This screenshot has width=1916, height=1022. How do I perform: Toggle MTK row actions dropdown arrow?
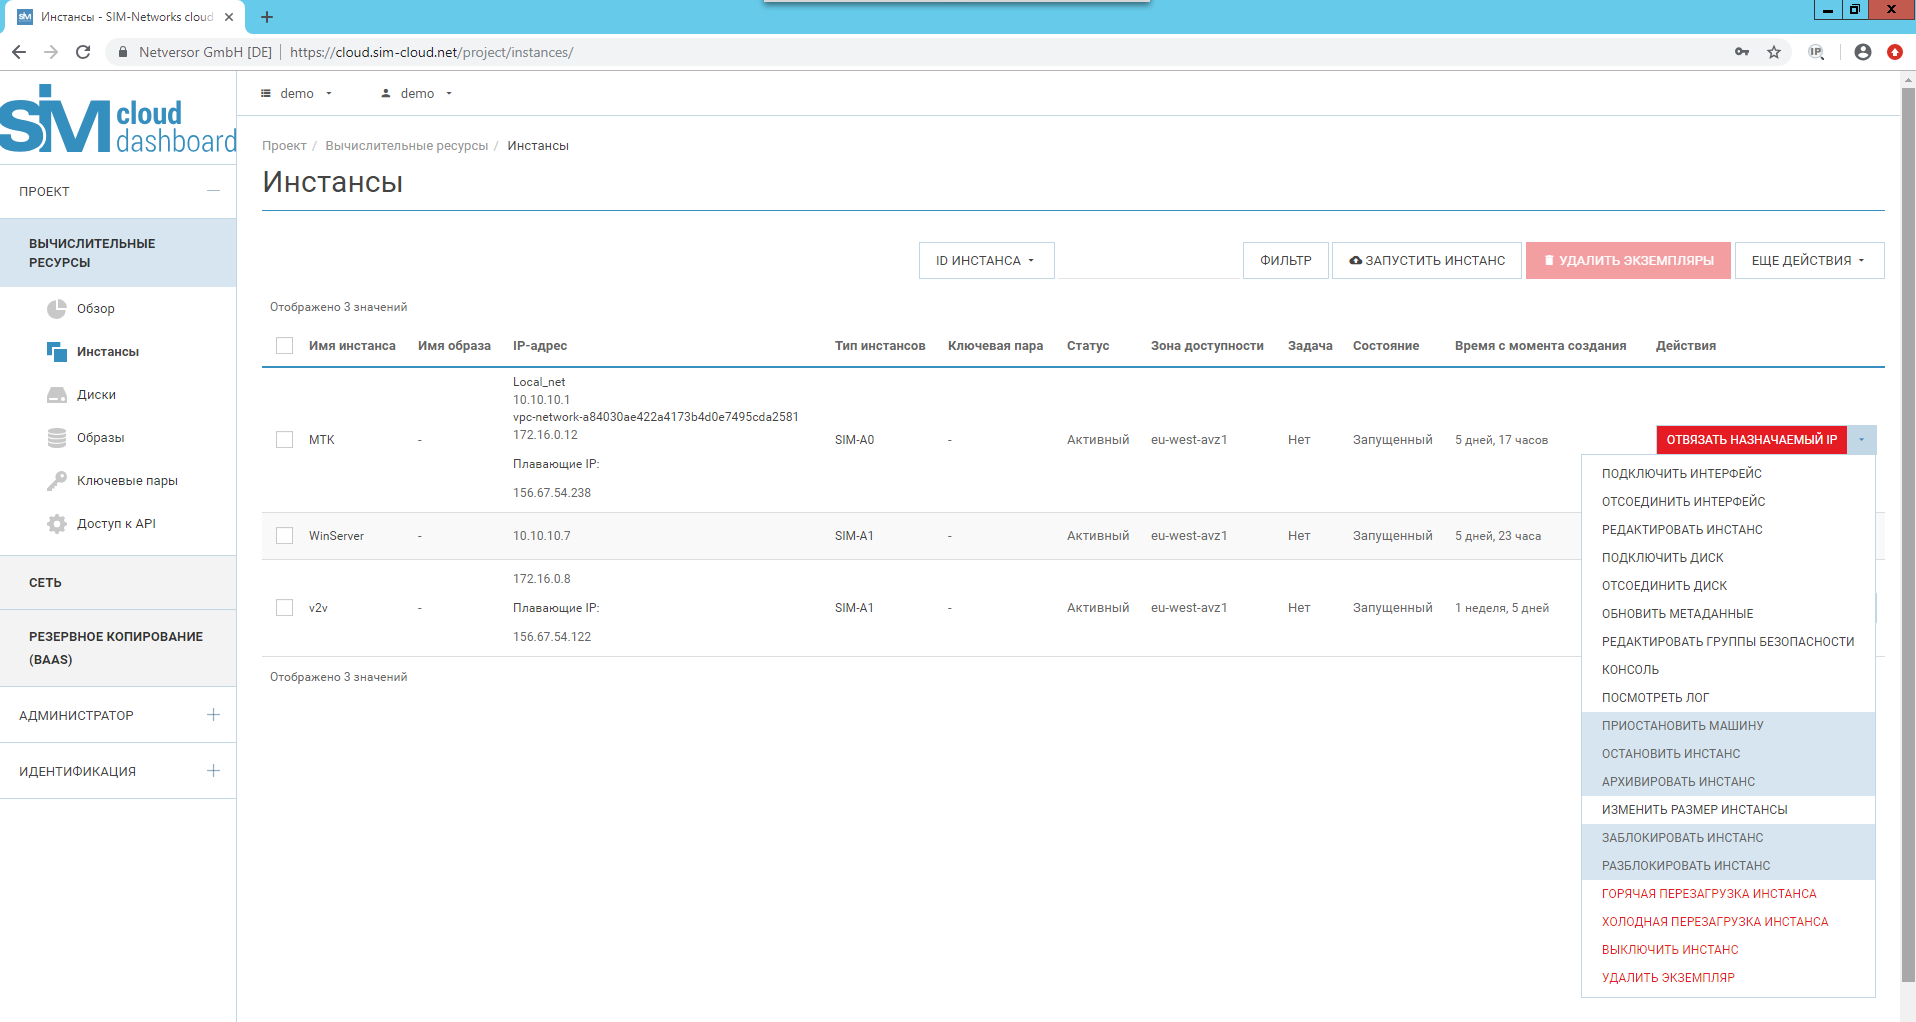[x=1862, y=440]
